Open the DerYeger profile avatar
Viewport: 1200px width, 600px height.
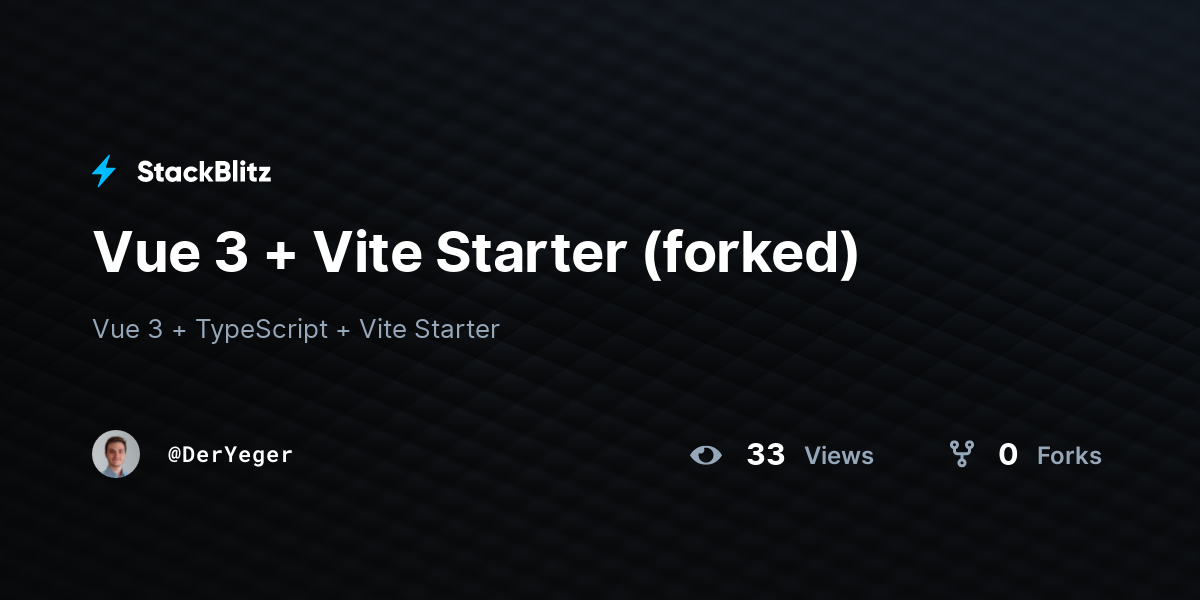point(116,454)
